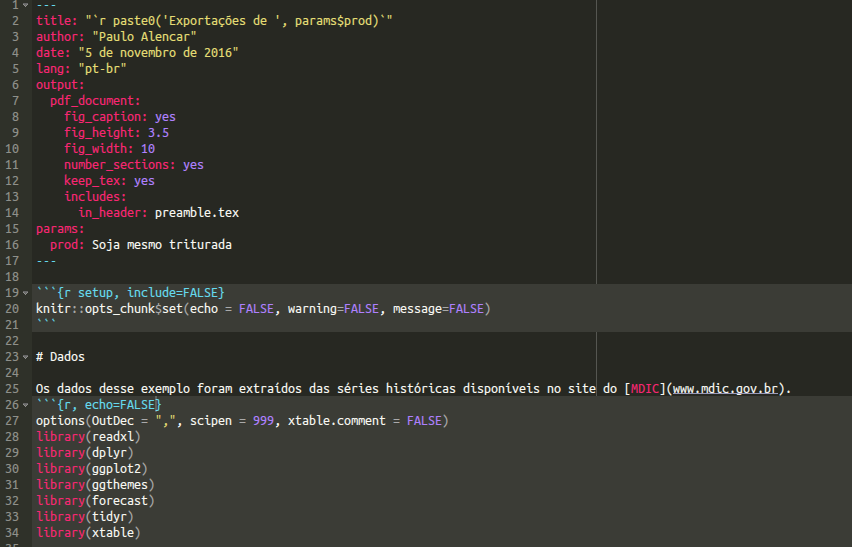Screen dimensions: 852x547
Task: Fold the Dados section arrow on line 23
Action: [25, 357]
